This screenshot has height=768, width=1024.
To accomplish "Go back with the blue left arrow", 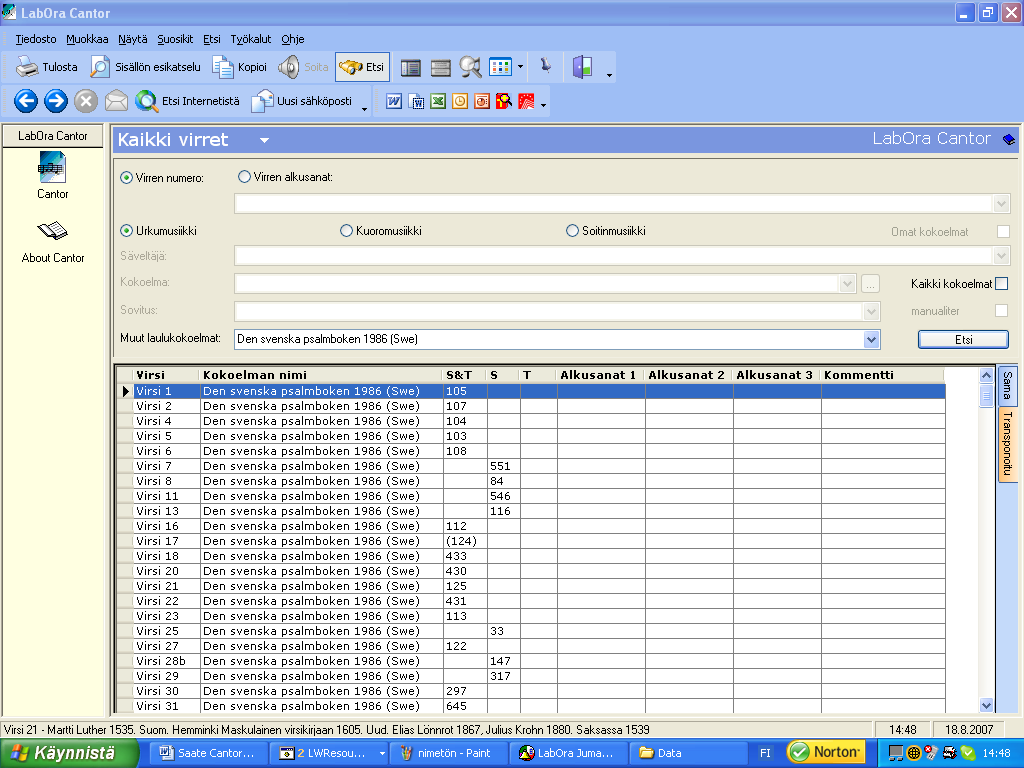I will coord(26,101).
